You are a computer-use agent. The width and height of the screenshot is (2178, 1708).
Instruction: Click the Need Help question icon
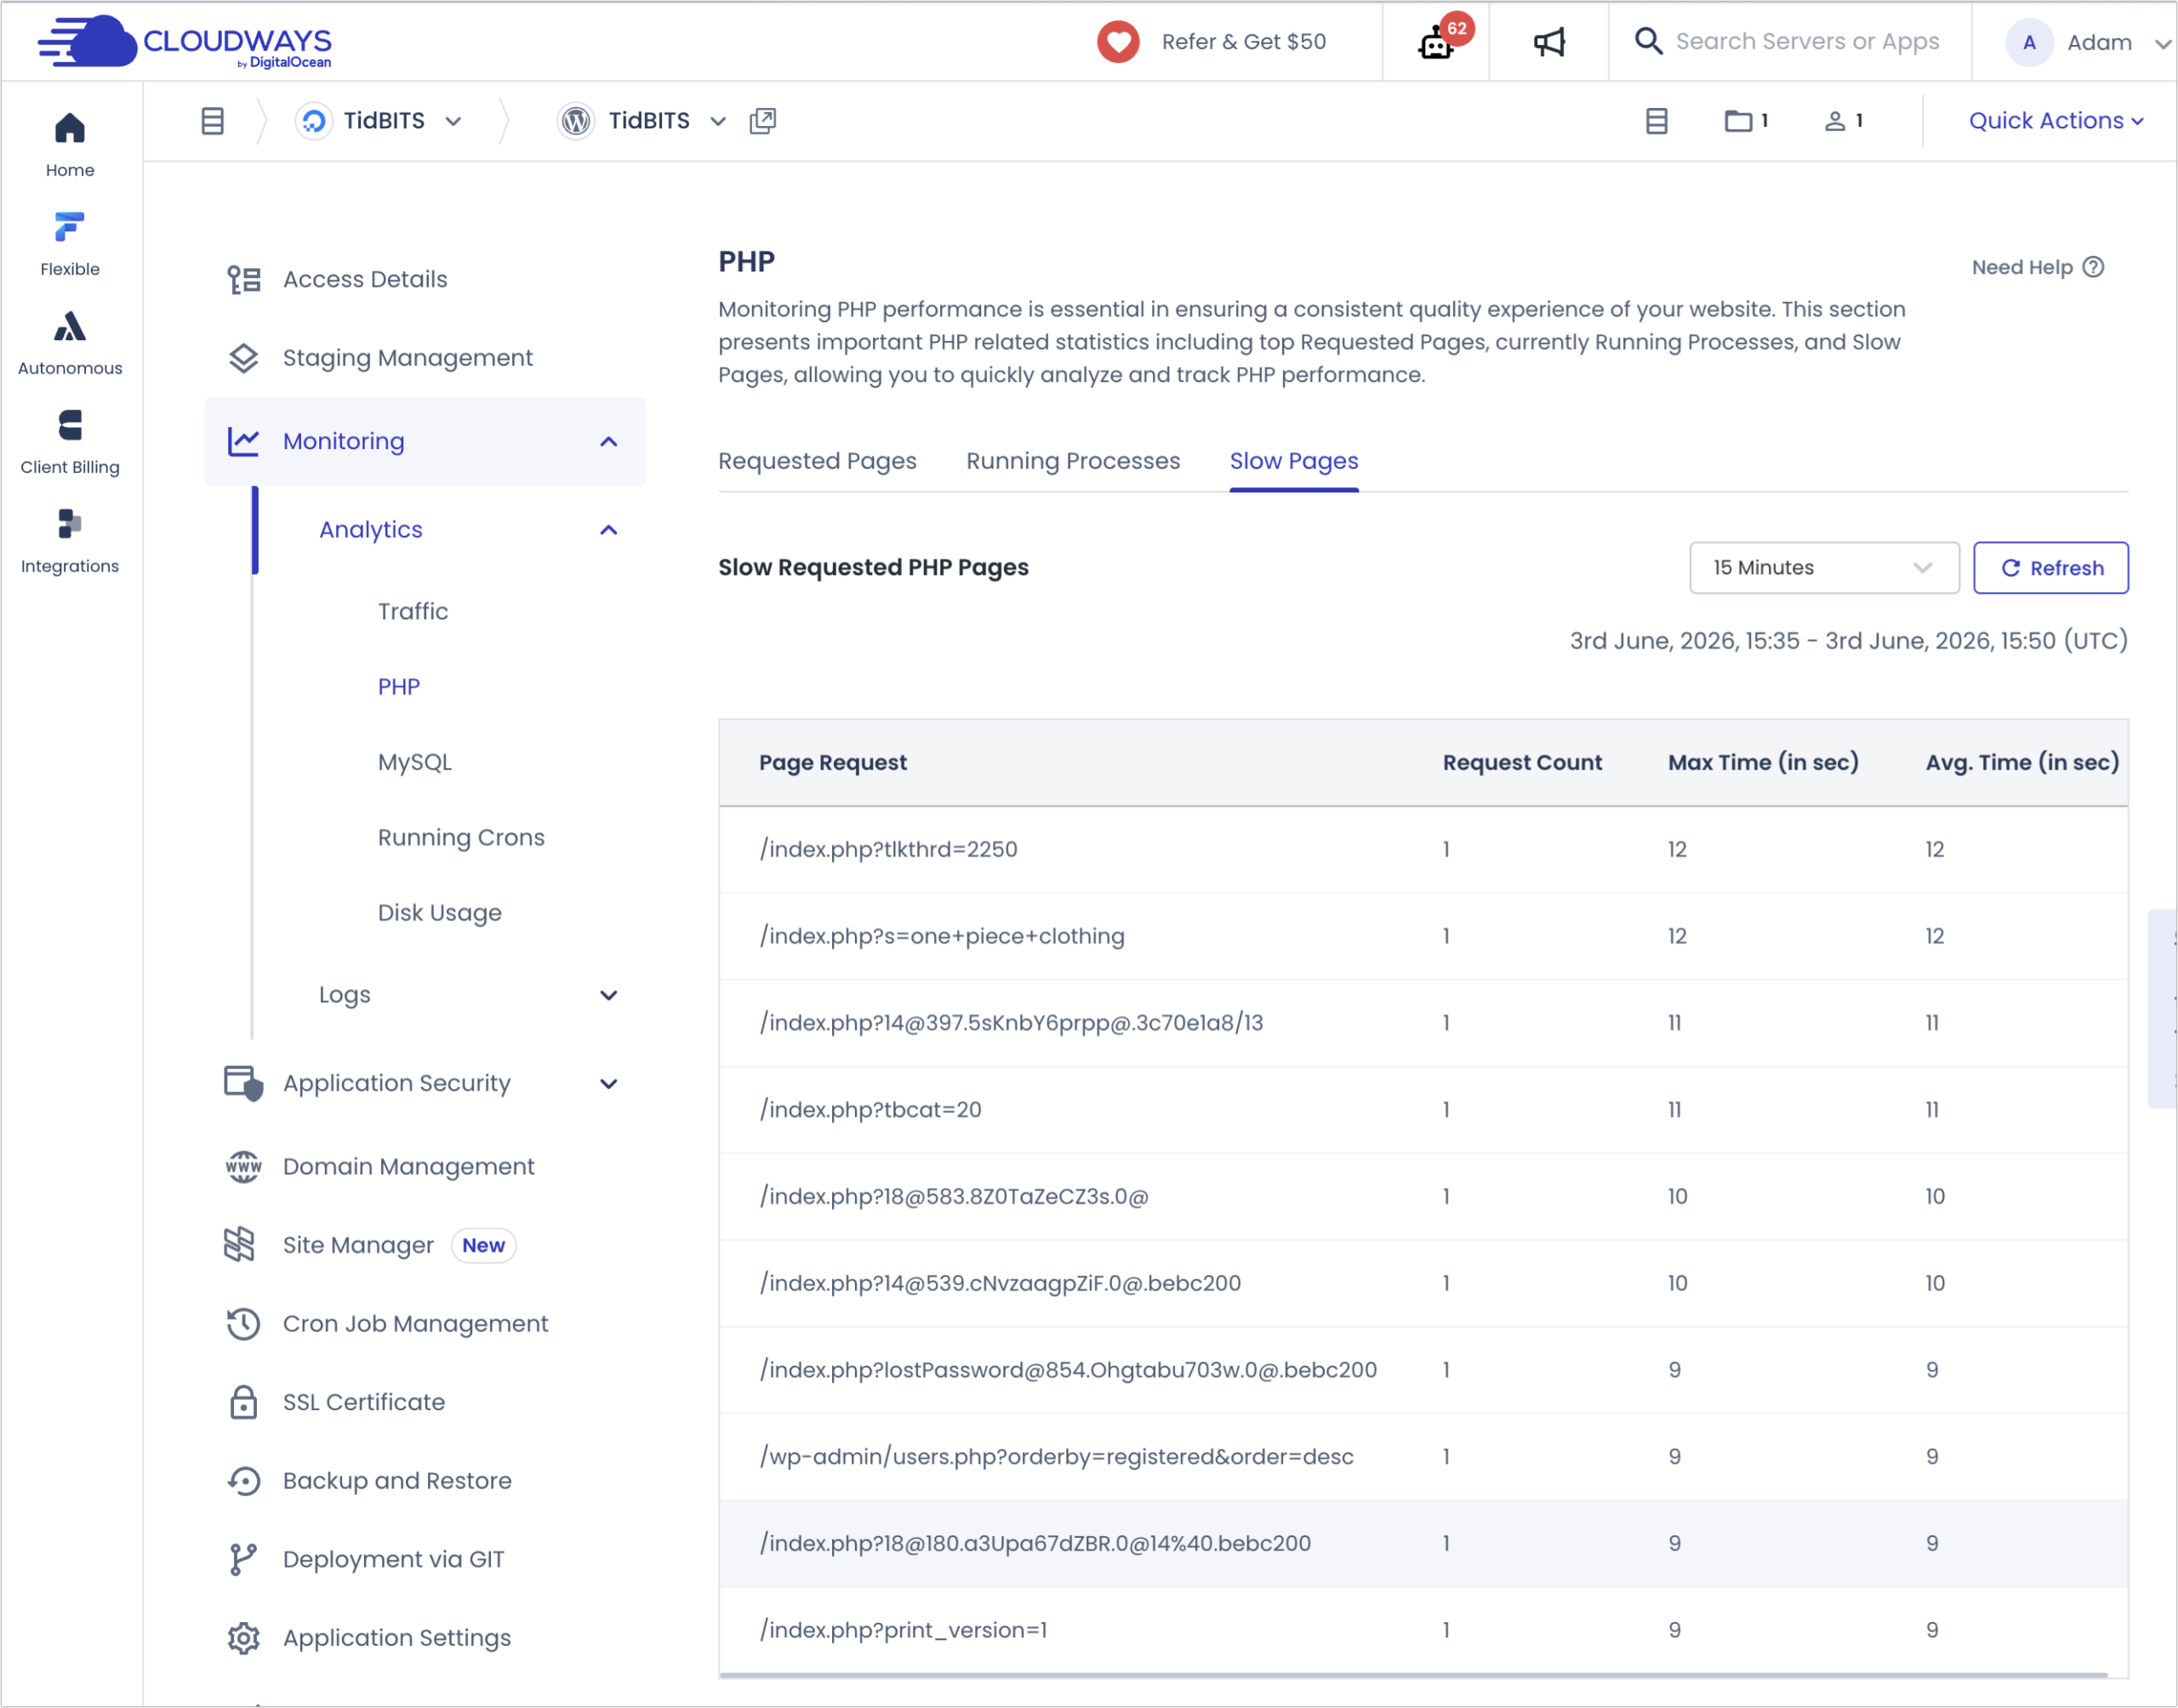2093,267
